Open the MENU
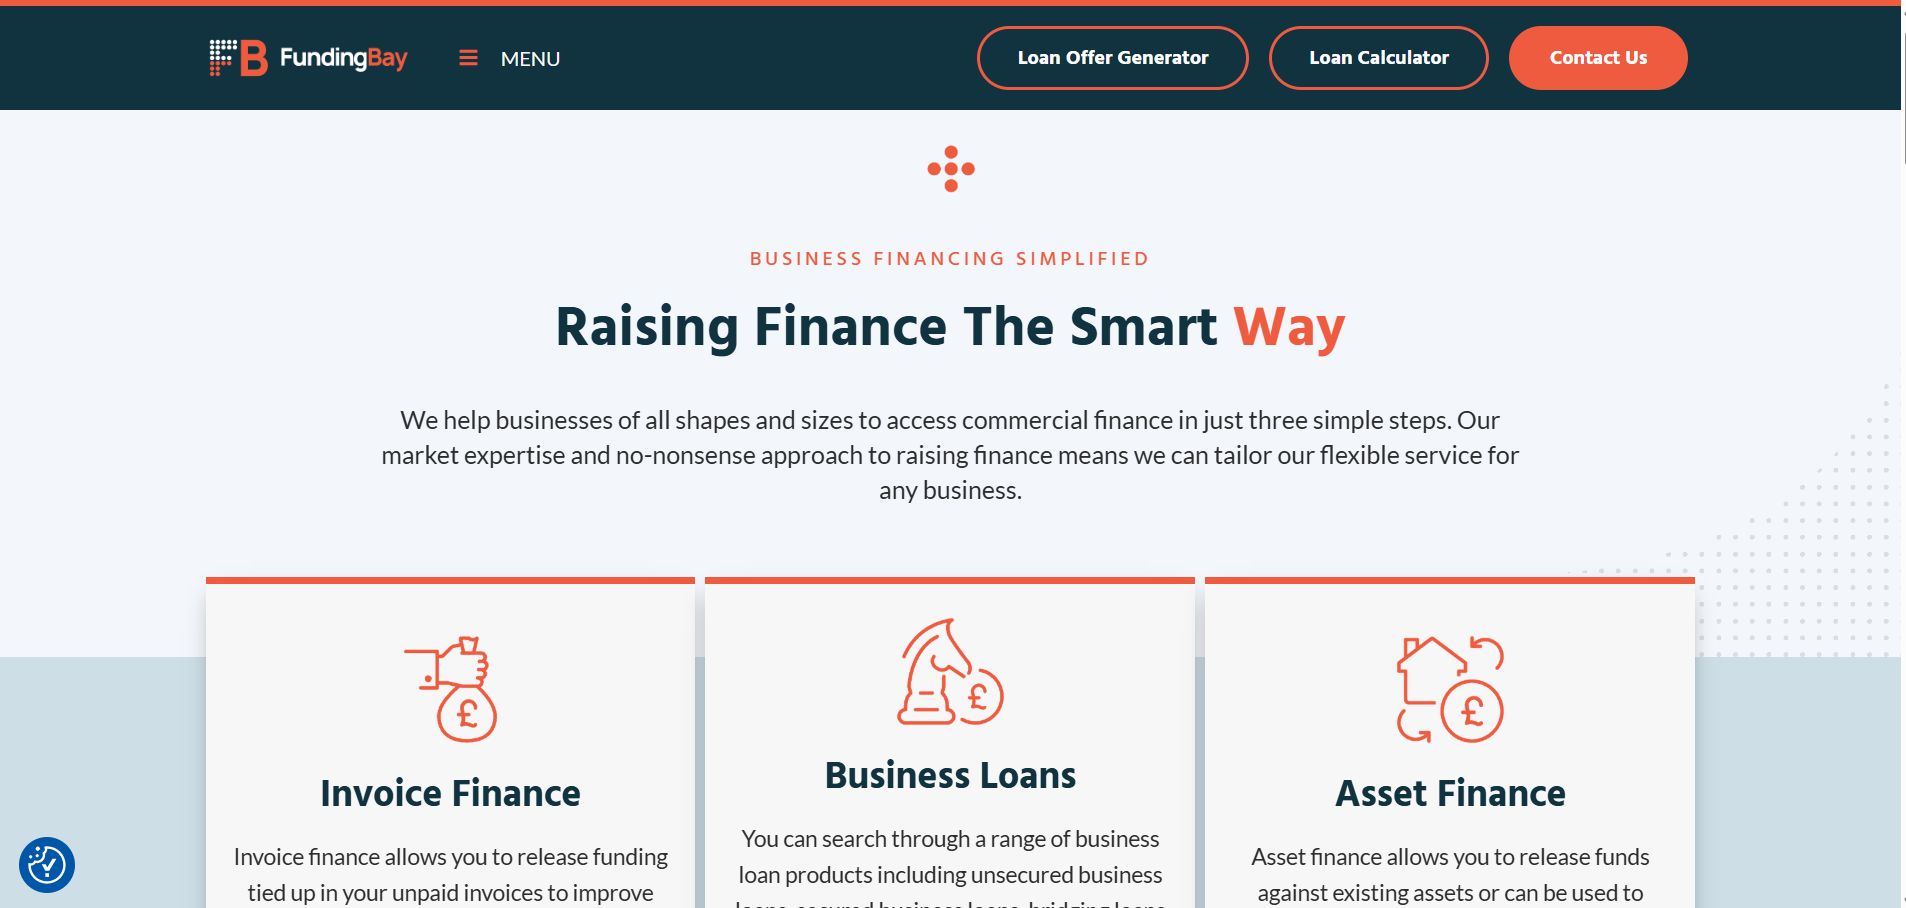1906x908 pixels. pos(530,58)
